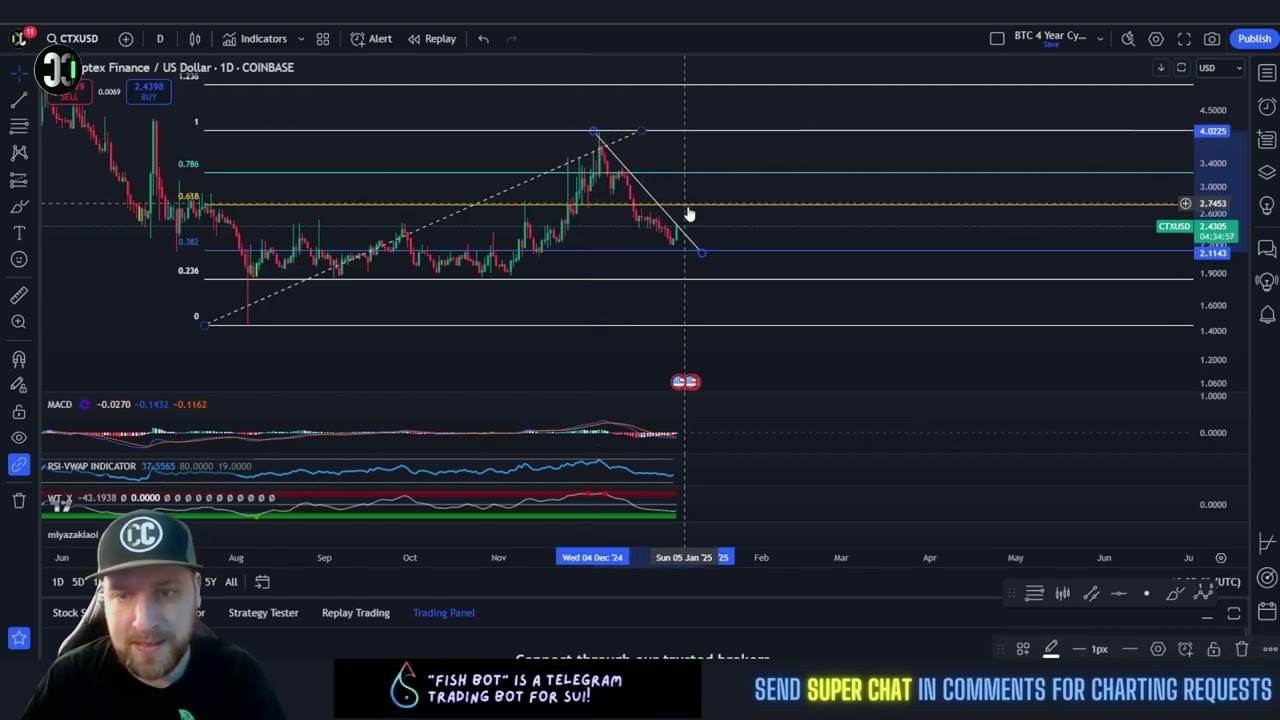
Task: Start bar Replay mode
Action: point(431,39)
